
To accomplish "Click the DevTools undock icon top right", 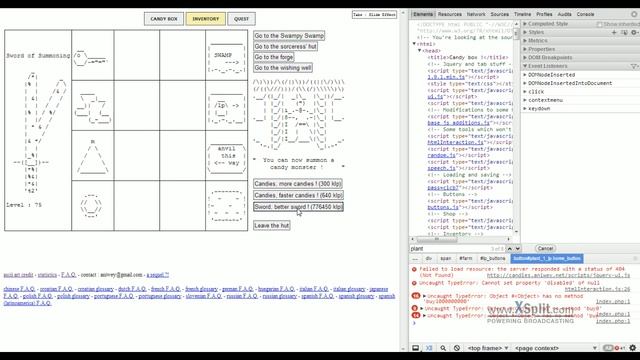I will click(635, 14).
